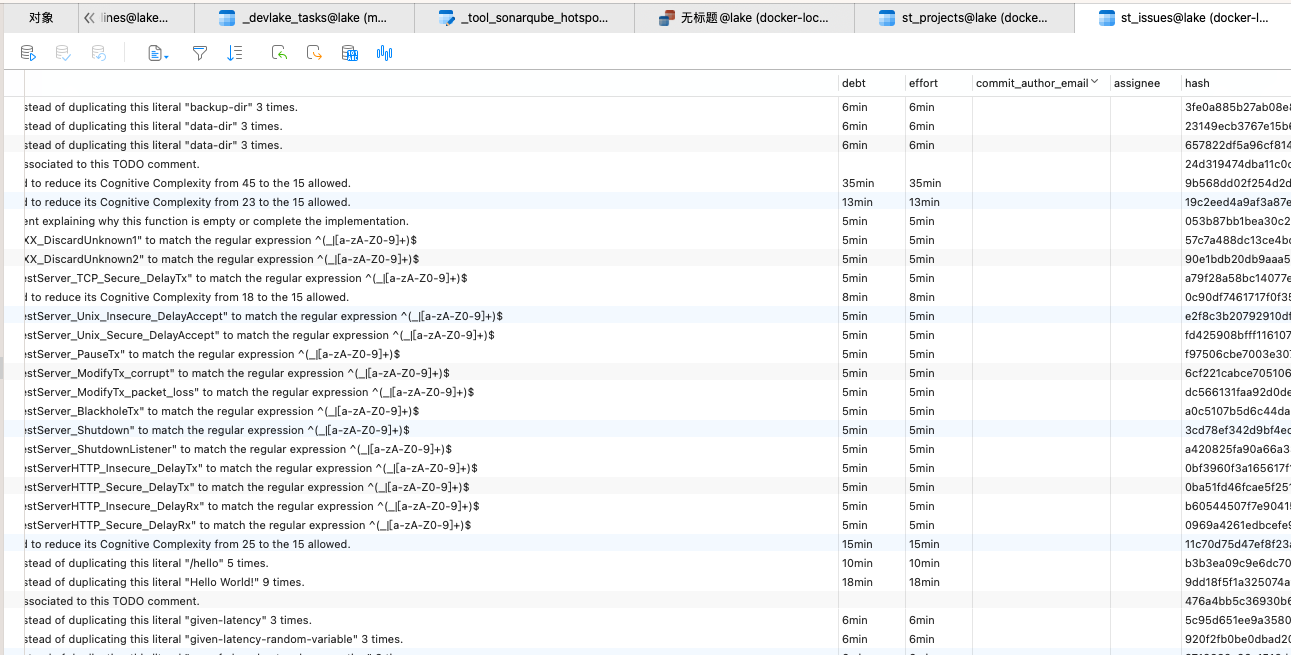Open the st_projects@lake tab
1291x655 pixels.
coord(964,18)
